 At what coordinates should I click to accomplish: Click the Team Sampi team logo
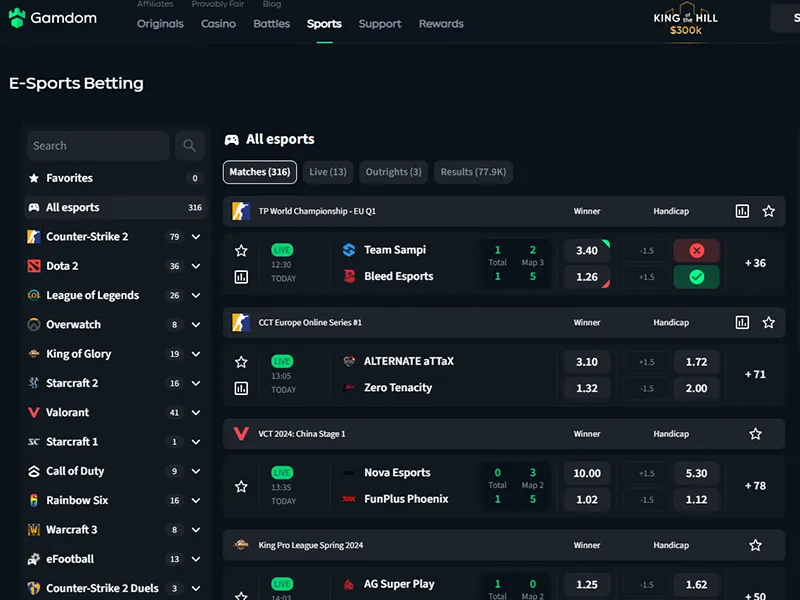[x=349, y=250]
